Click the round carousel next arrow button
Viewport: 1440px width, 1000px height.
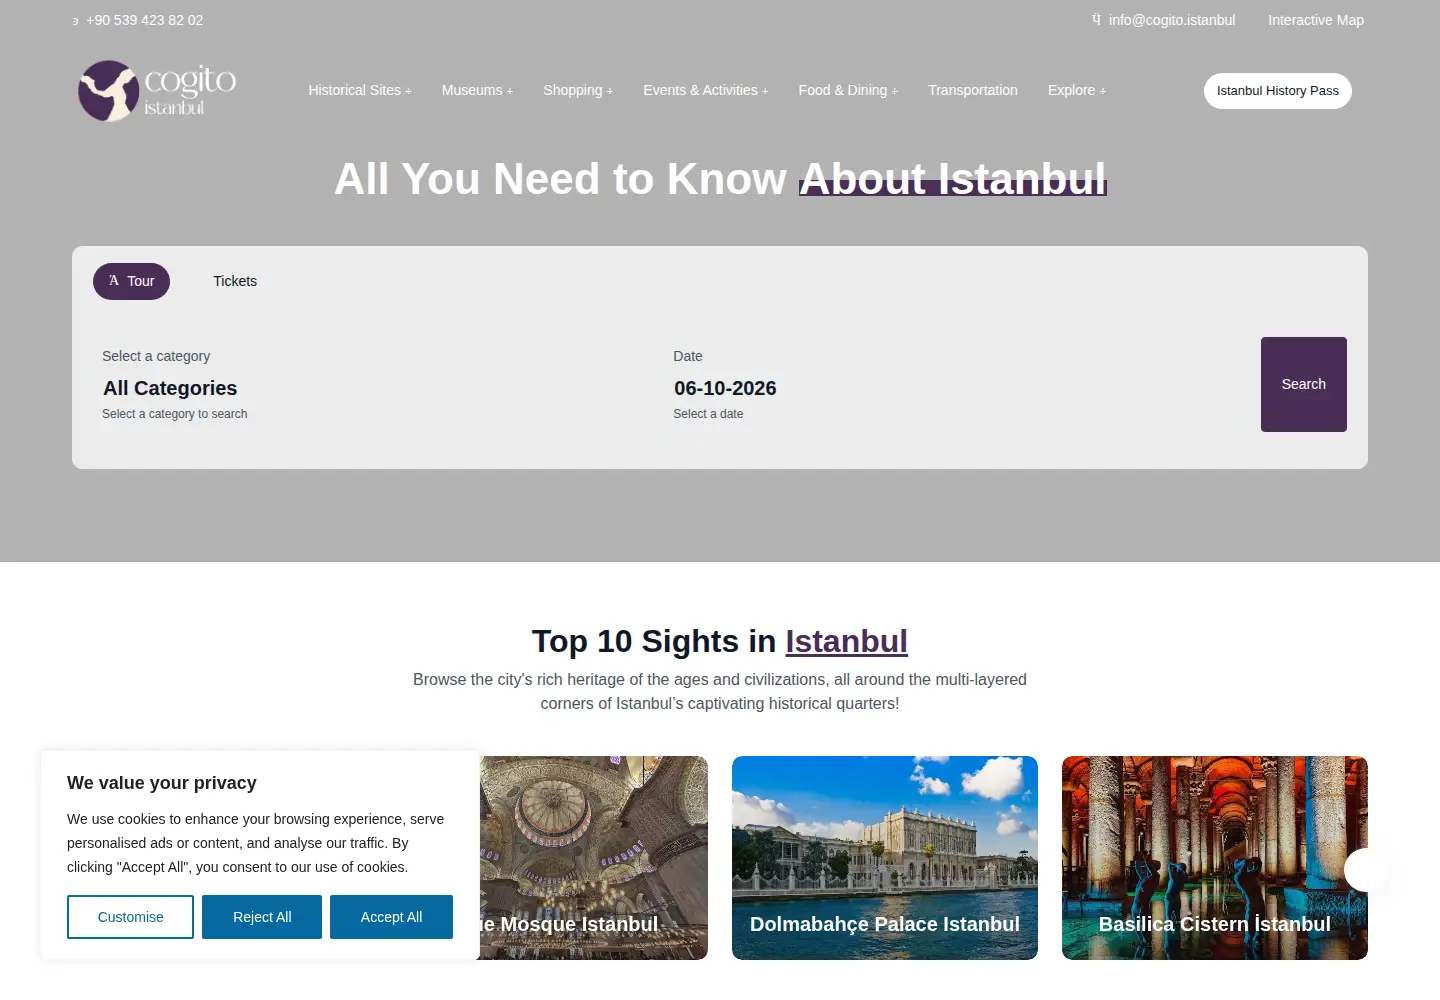1366,870
